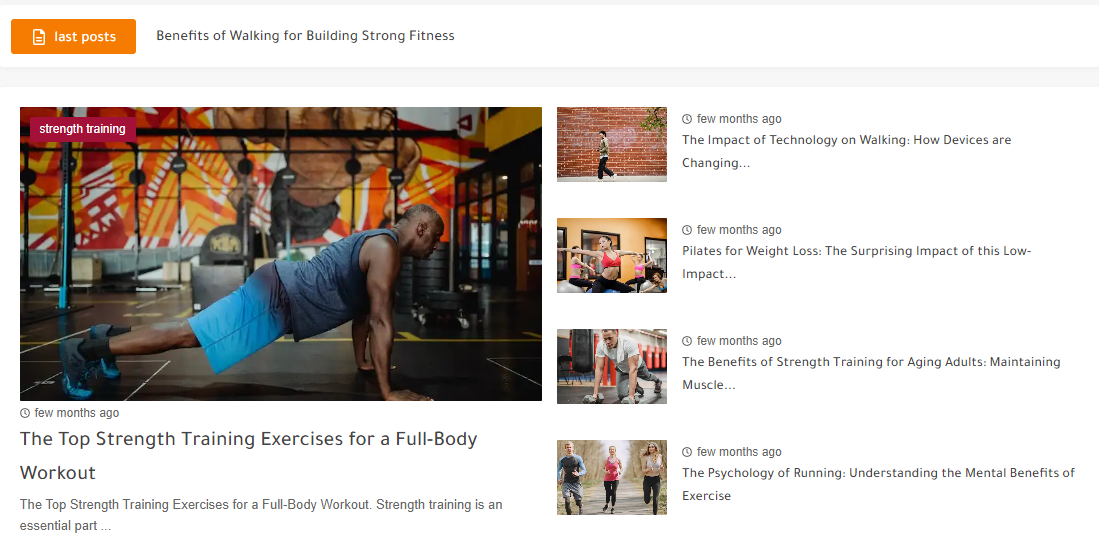Open Benefits of Walking ticker headline
1099x538 pixels.
[305, 36]
